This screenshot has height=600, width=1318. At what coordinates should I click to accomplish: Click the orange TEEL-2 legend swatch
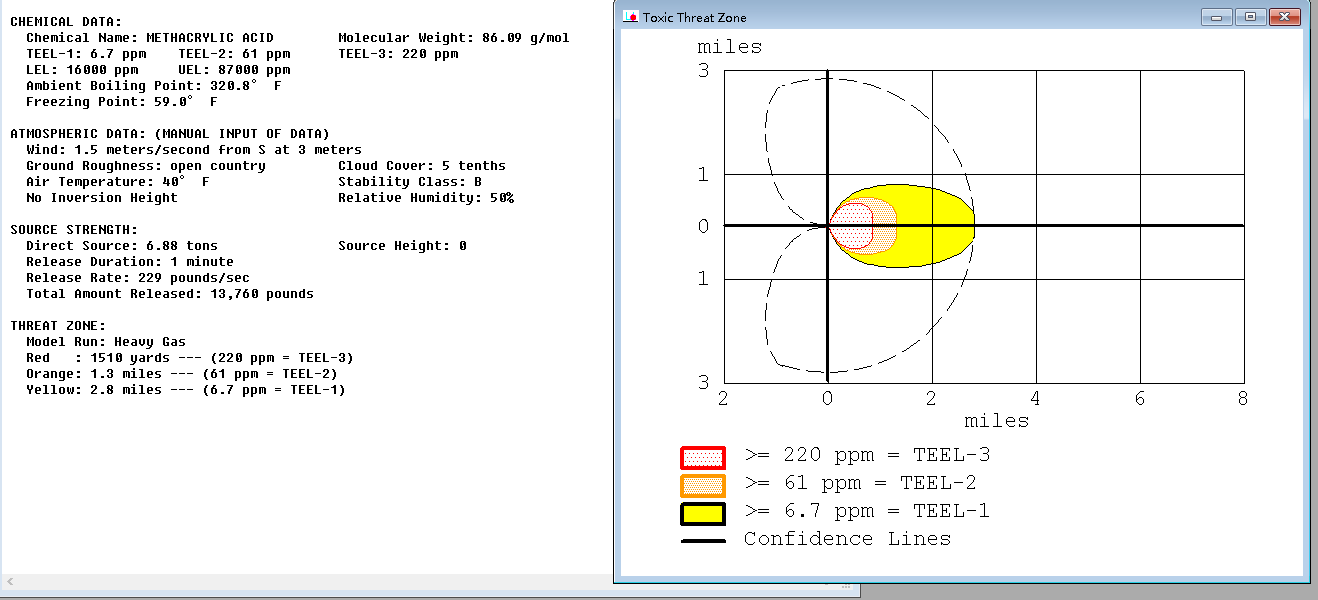click(x=702, y=486)
